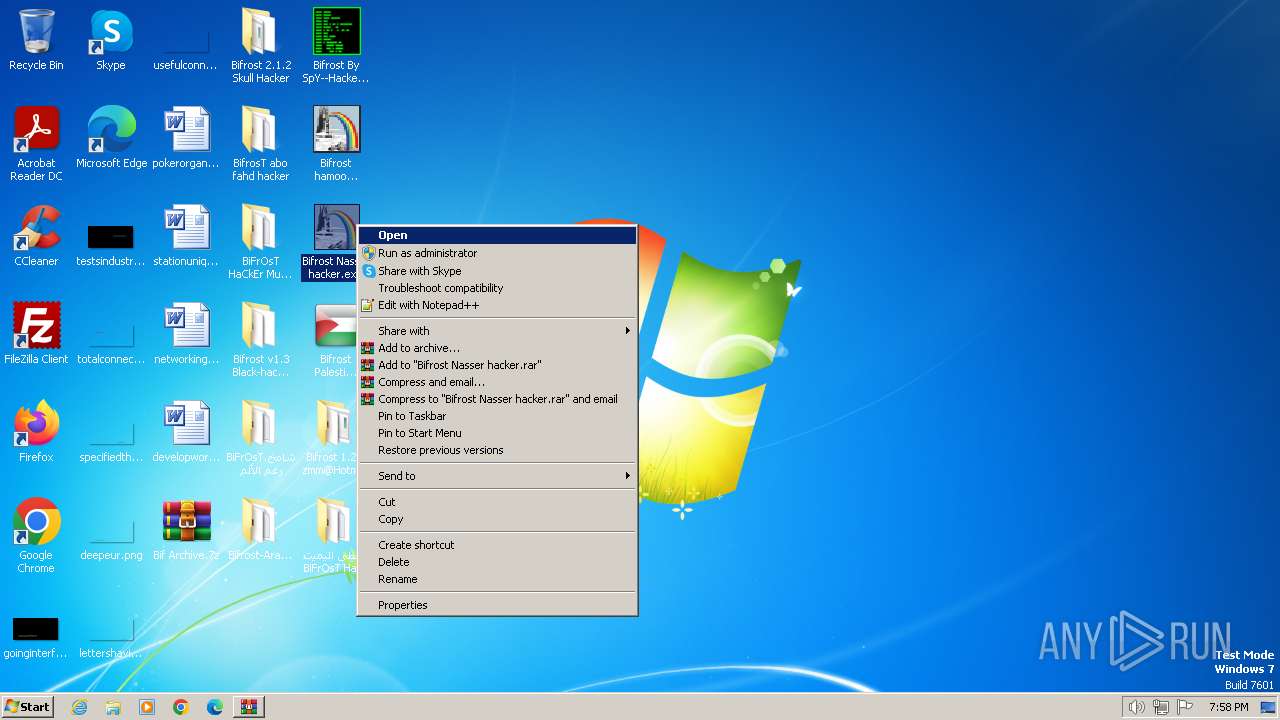Select the developwor Word document icon
1280x720 pixels.
[185, 432]
